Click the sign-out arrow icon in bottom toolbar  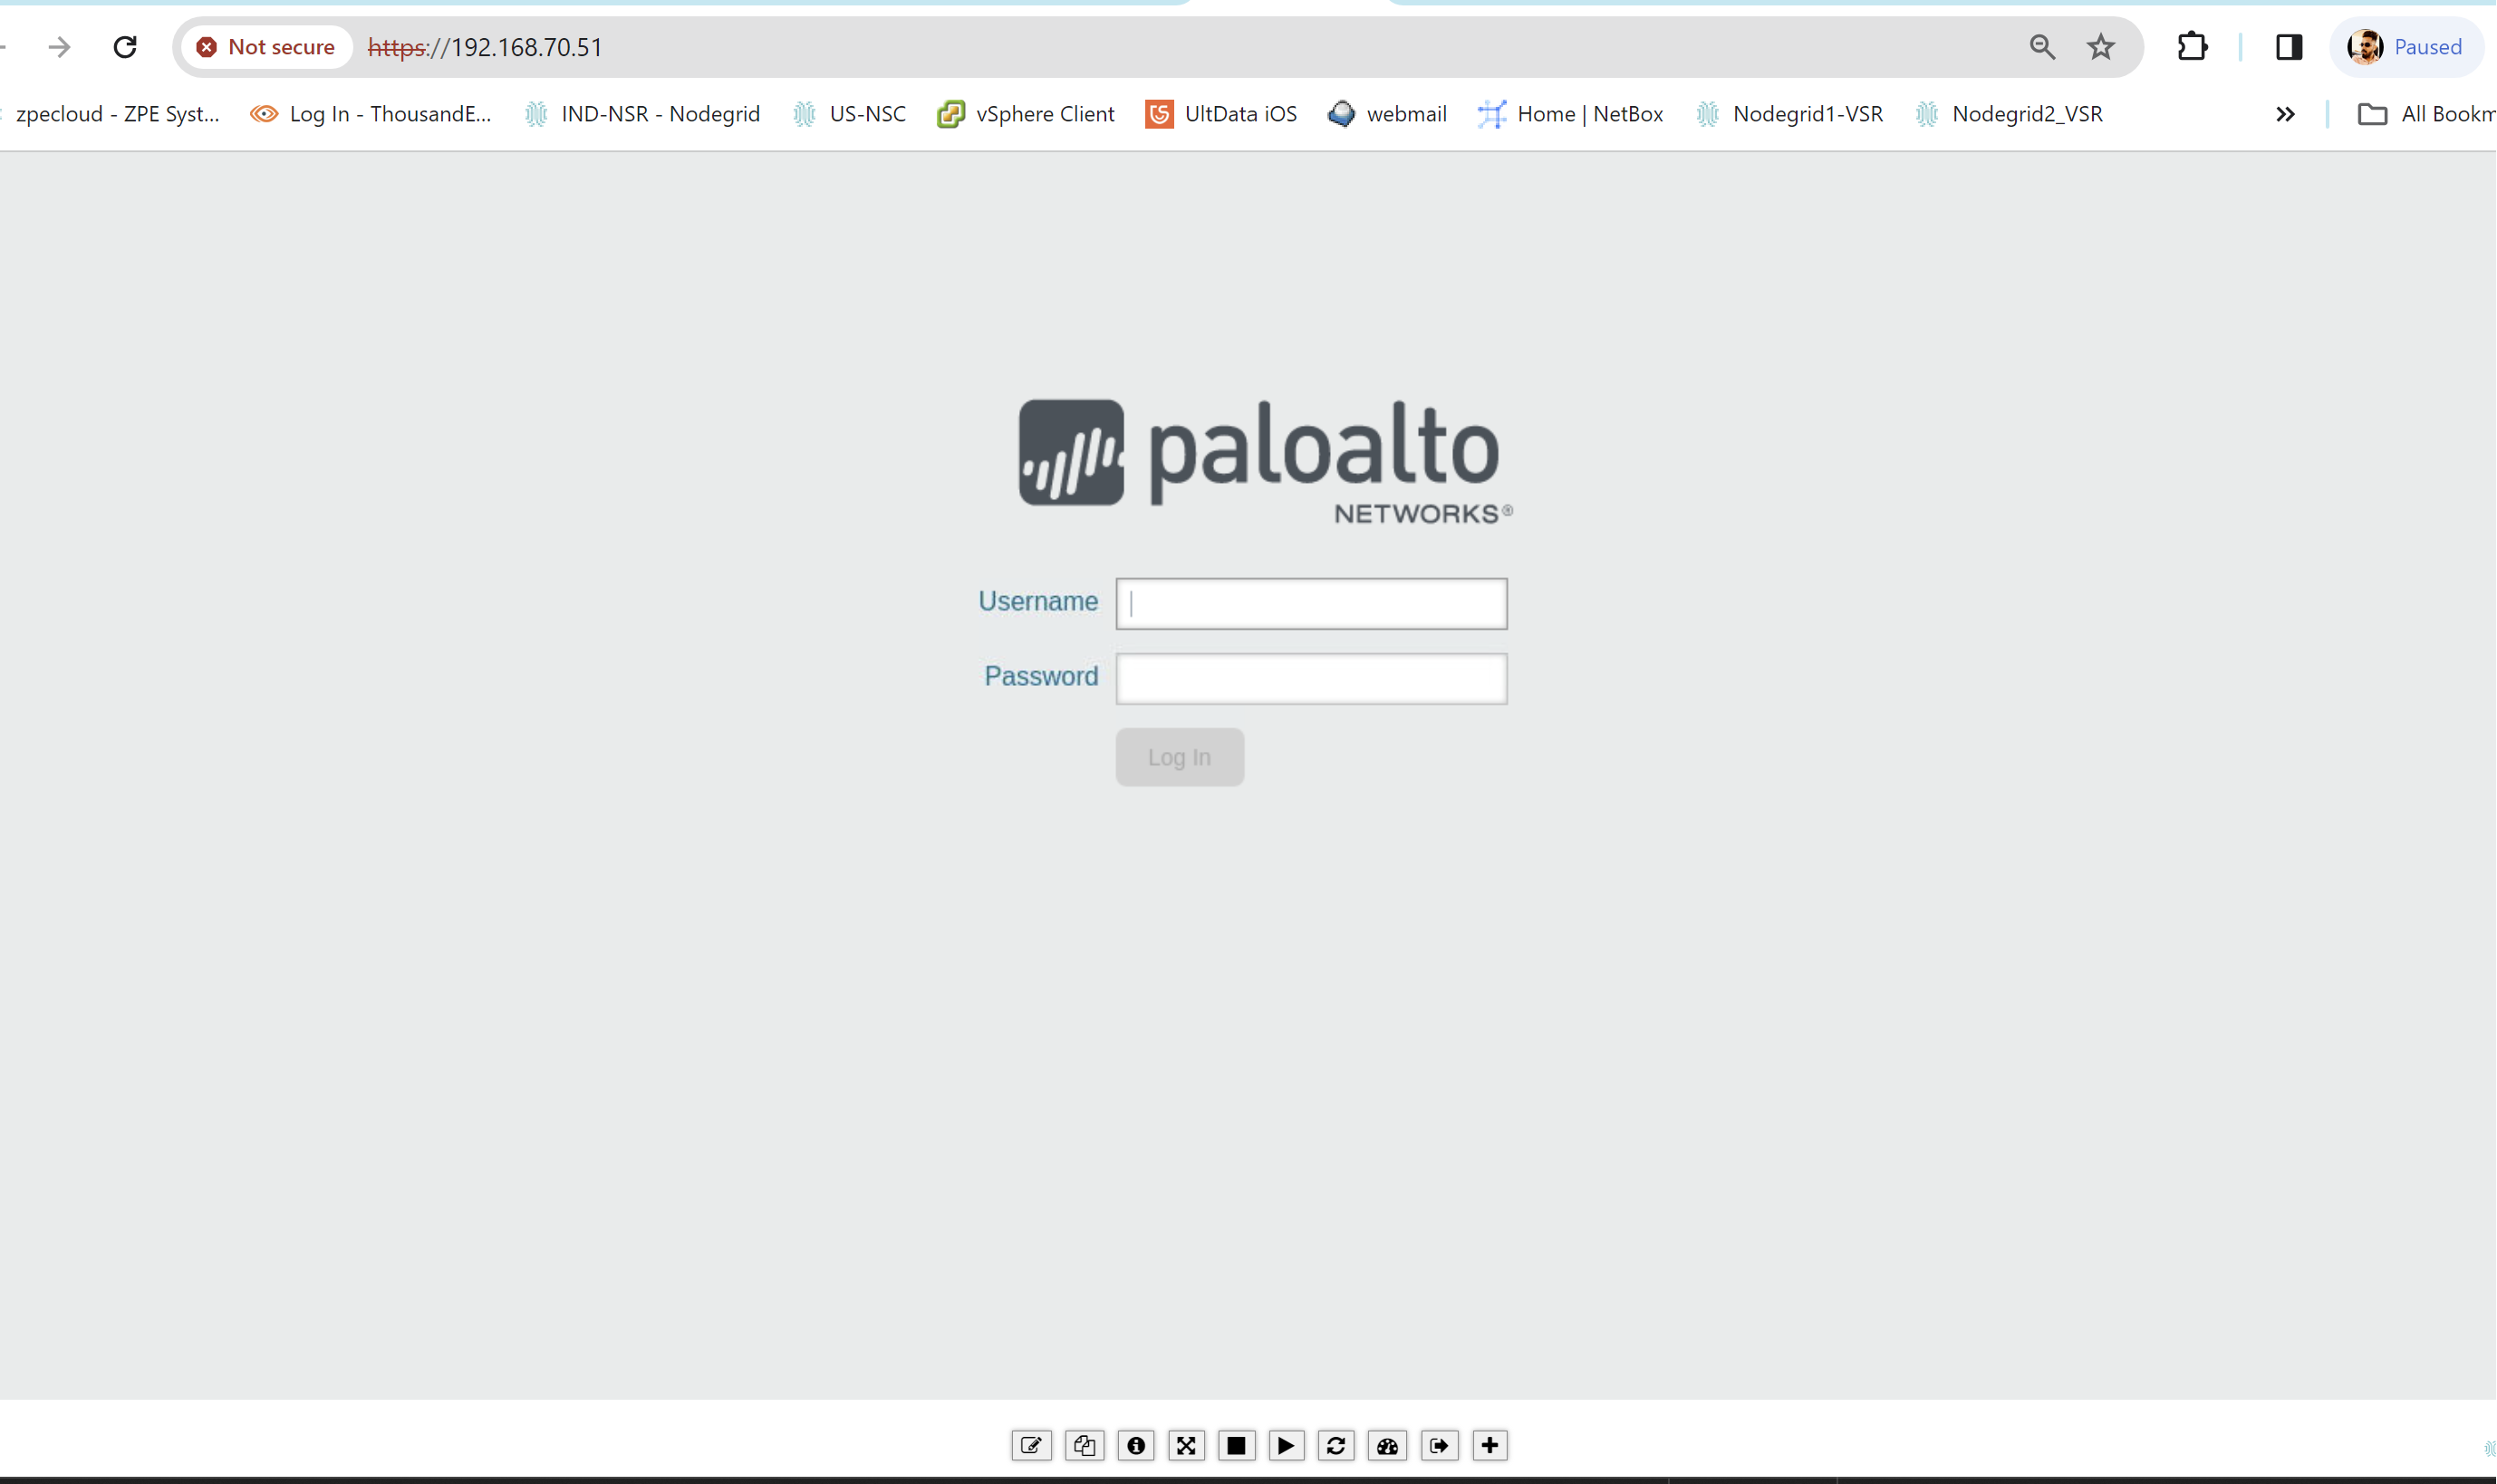[1439, 1445]
